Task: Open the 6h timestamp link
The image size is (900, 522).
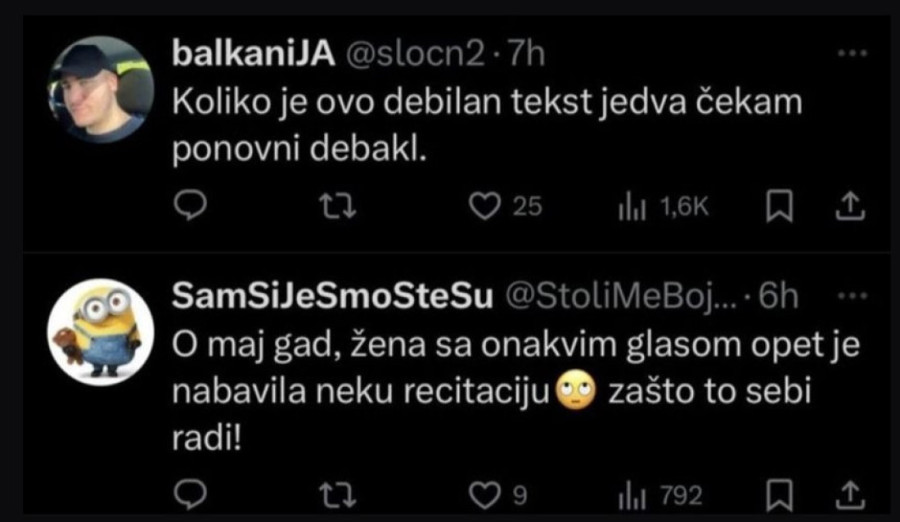Action: point(779,297)
